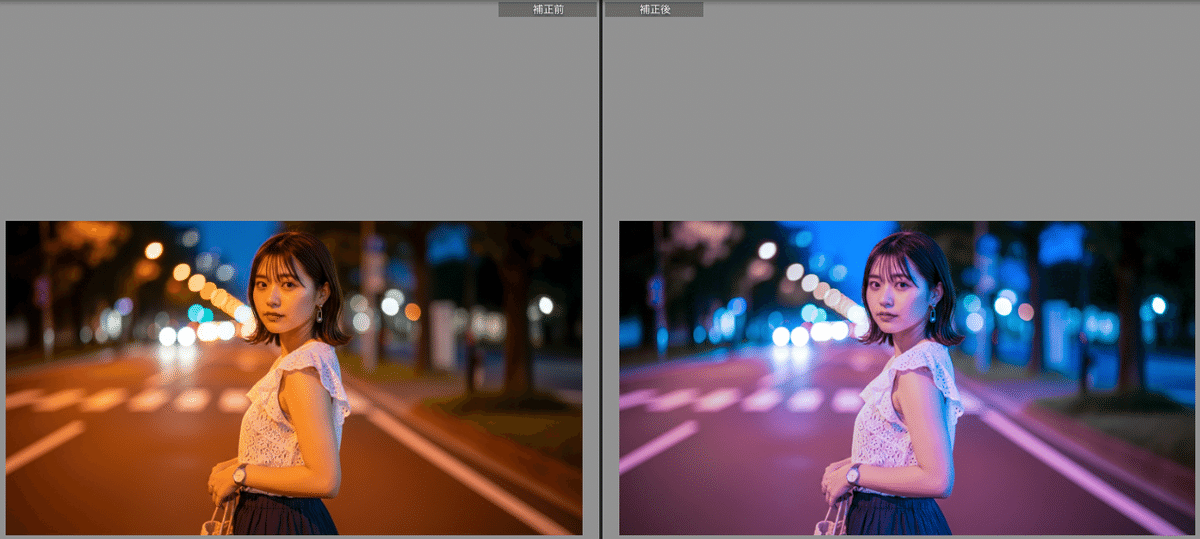Click the wristwatch in the after photo

click(852, 476)
